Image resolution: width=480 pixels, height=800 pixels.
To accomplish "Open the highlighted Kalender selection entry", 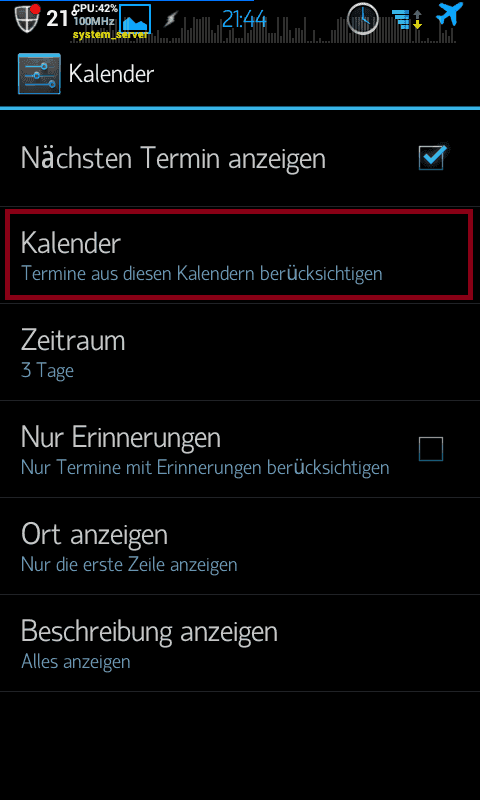I will tap(239, 255).
